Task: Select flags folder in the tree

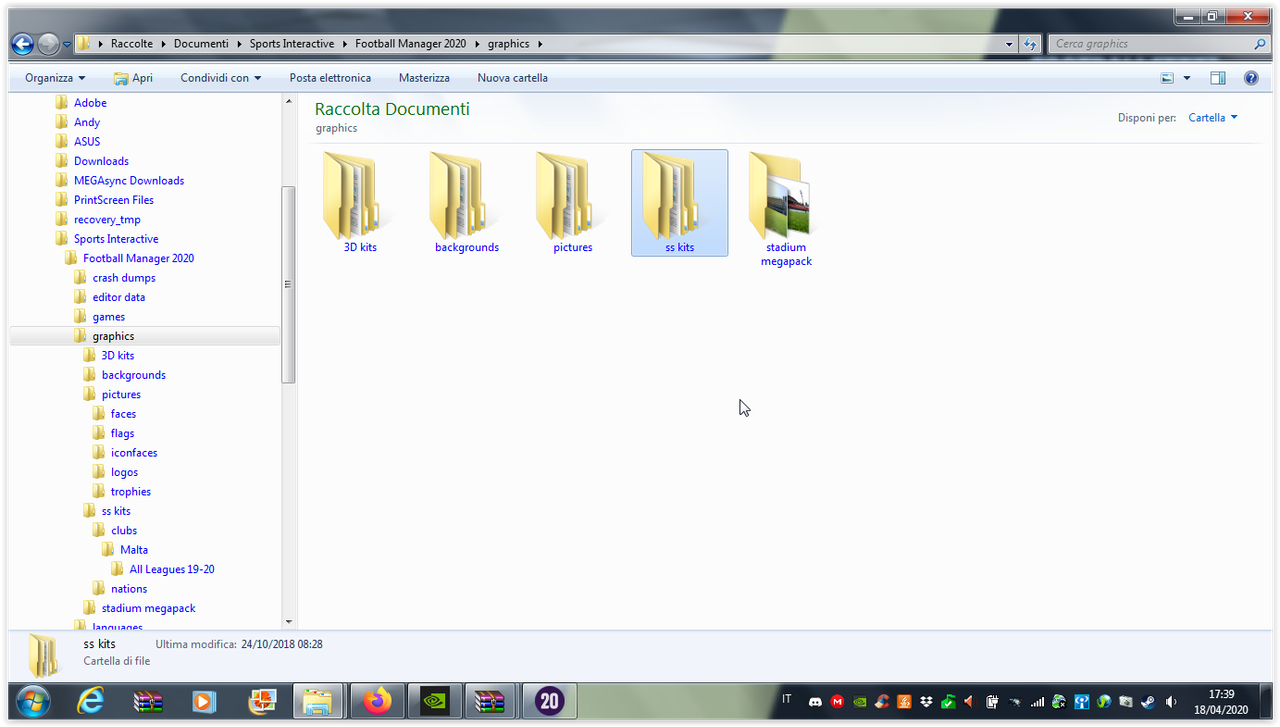Action: click(122, 433)
